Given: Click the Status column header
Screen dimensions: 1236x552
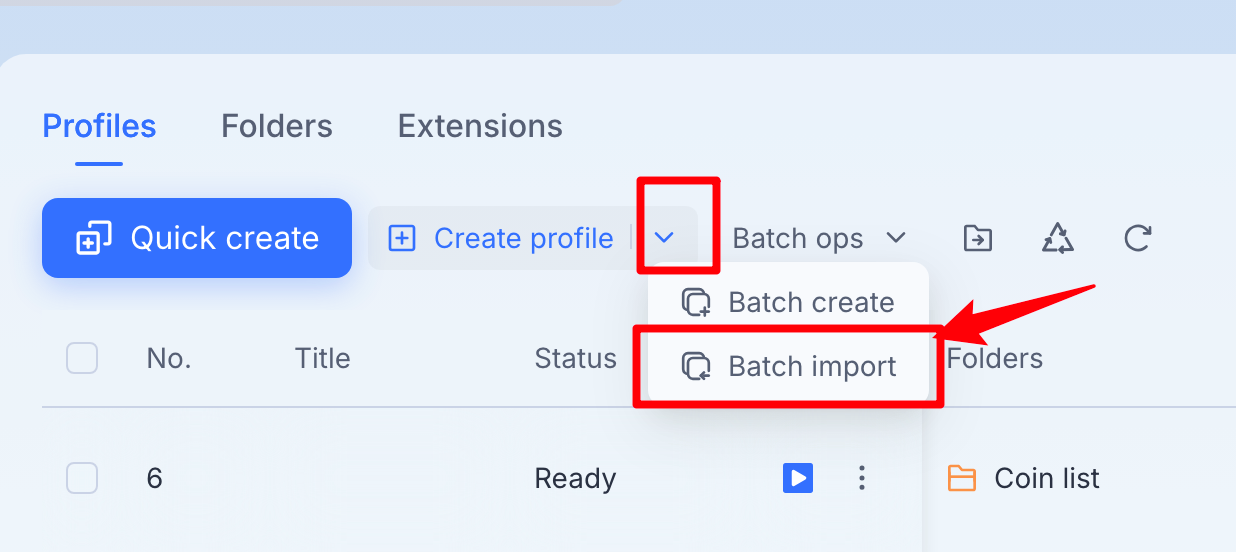Looking at the screenshot, I should pyautogui.click(x=576, y=358).
